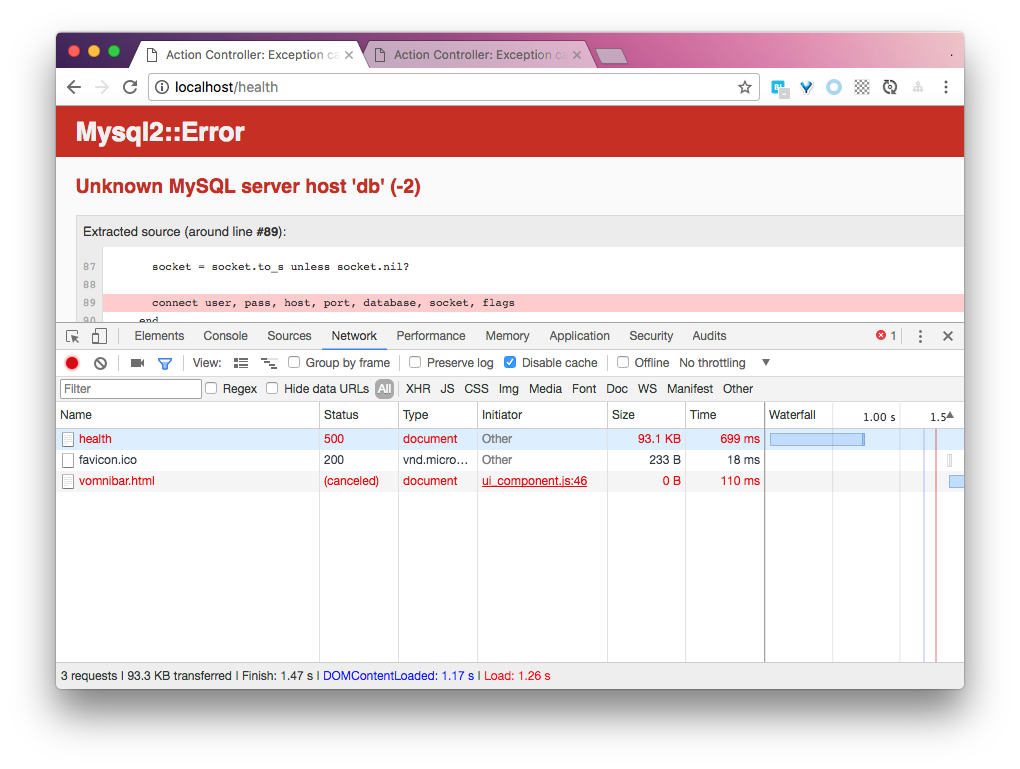Open a new browser tab
This screenshot has width=1020, height=769.
tap(611, 56)
